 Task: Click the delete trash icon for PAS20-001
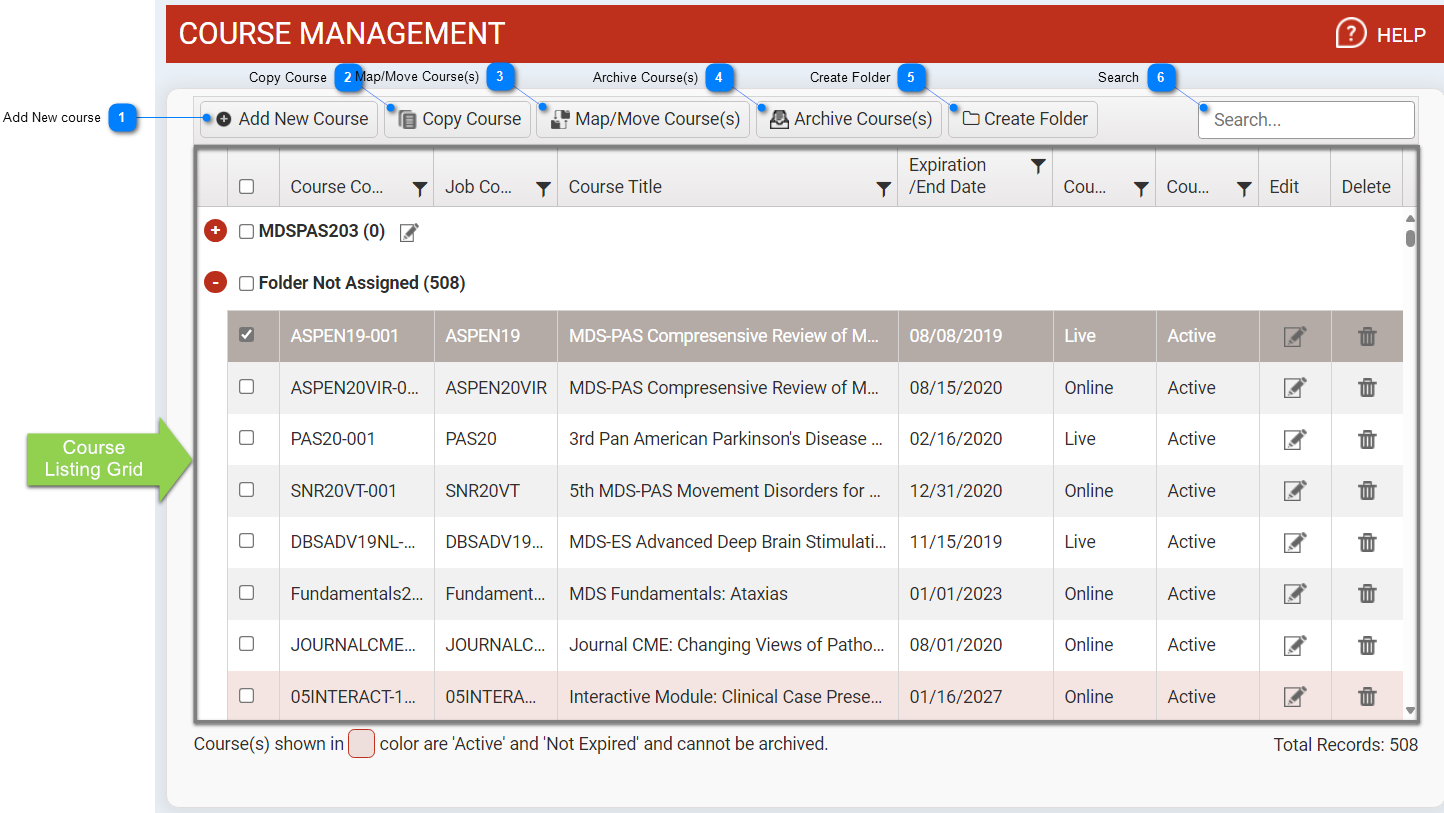click(1367, 439)
